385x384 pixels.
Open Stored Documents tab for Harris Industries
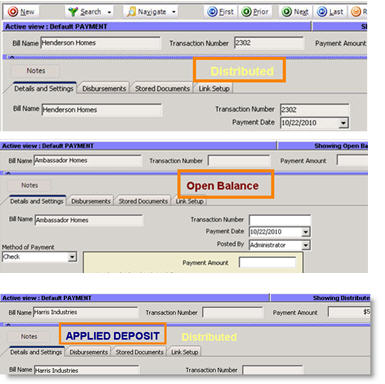point(139,352)
